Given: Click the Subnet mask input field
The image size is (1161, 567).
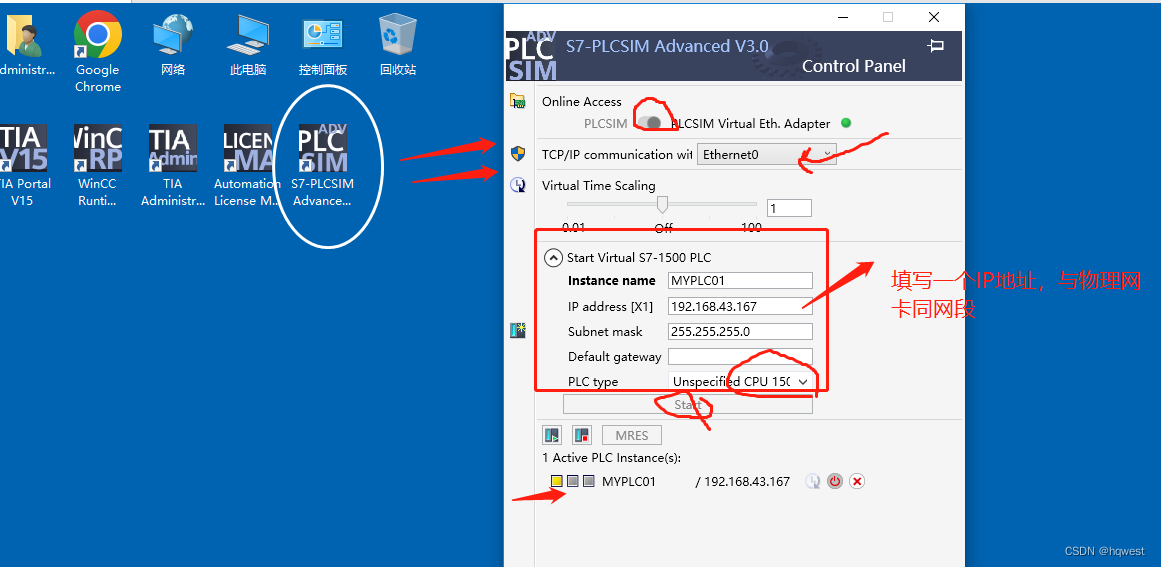Looking at the screenshot, I should click(x=740, y=331).
